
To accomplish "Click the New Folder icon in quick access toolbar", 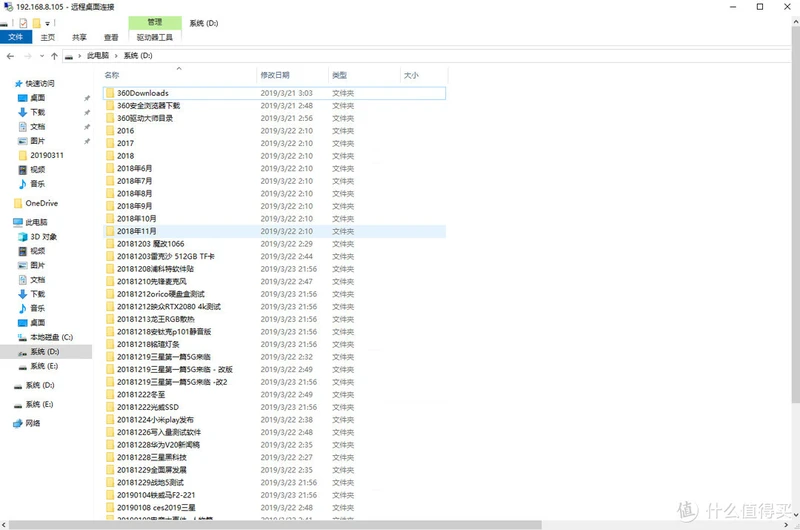I will pos(37,21).
